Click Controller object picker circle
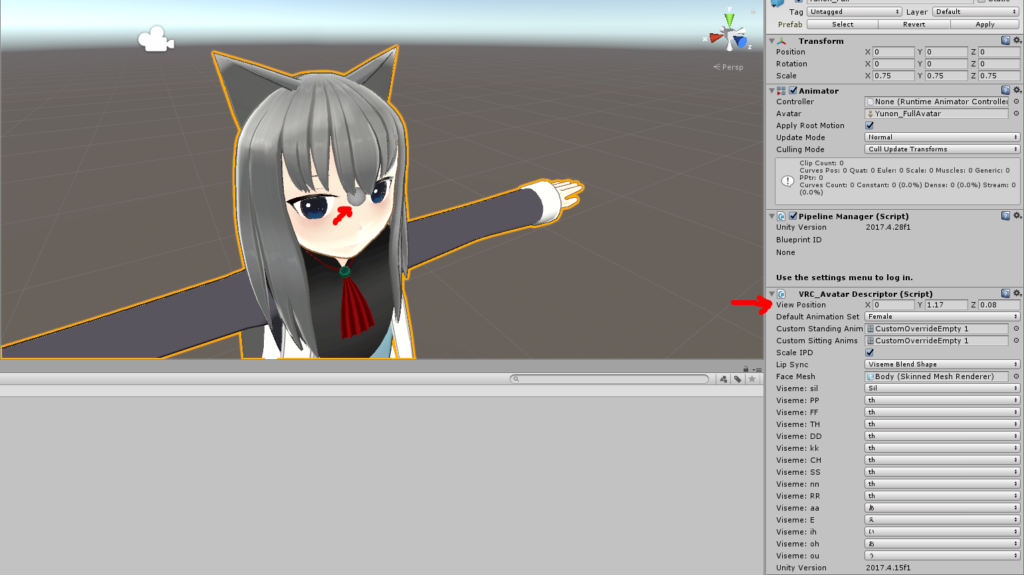Viewport: 1024px width, 575px height. click(1016, 102)
